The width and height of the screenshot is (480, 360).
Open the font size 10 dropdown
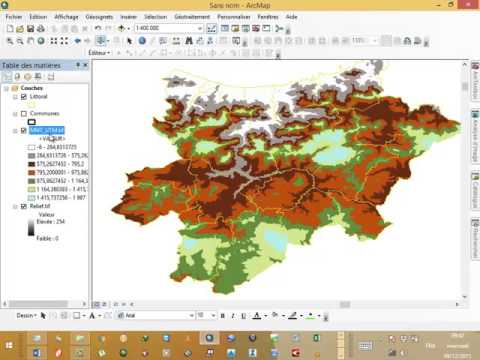pos(214,316)
